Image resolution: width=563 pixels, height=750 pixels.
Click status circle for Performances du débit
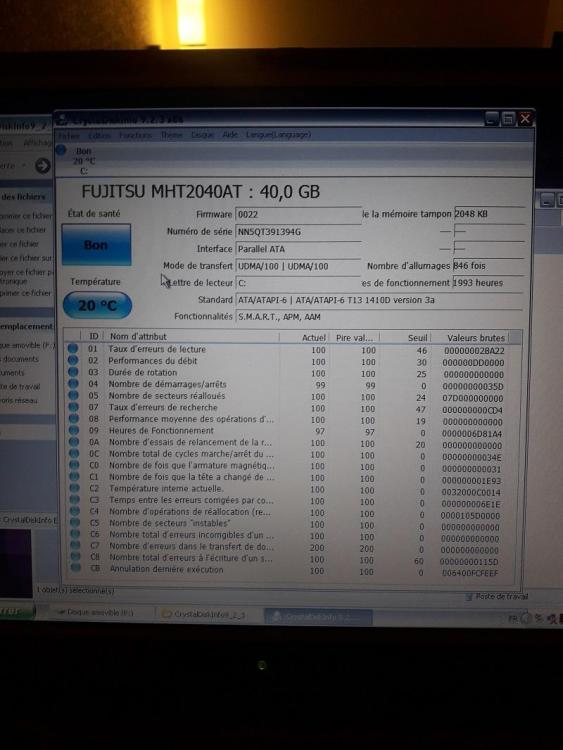73,360
